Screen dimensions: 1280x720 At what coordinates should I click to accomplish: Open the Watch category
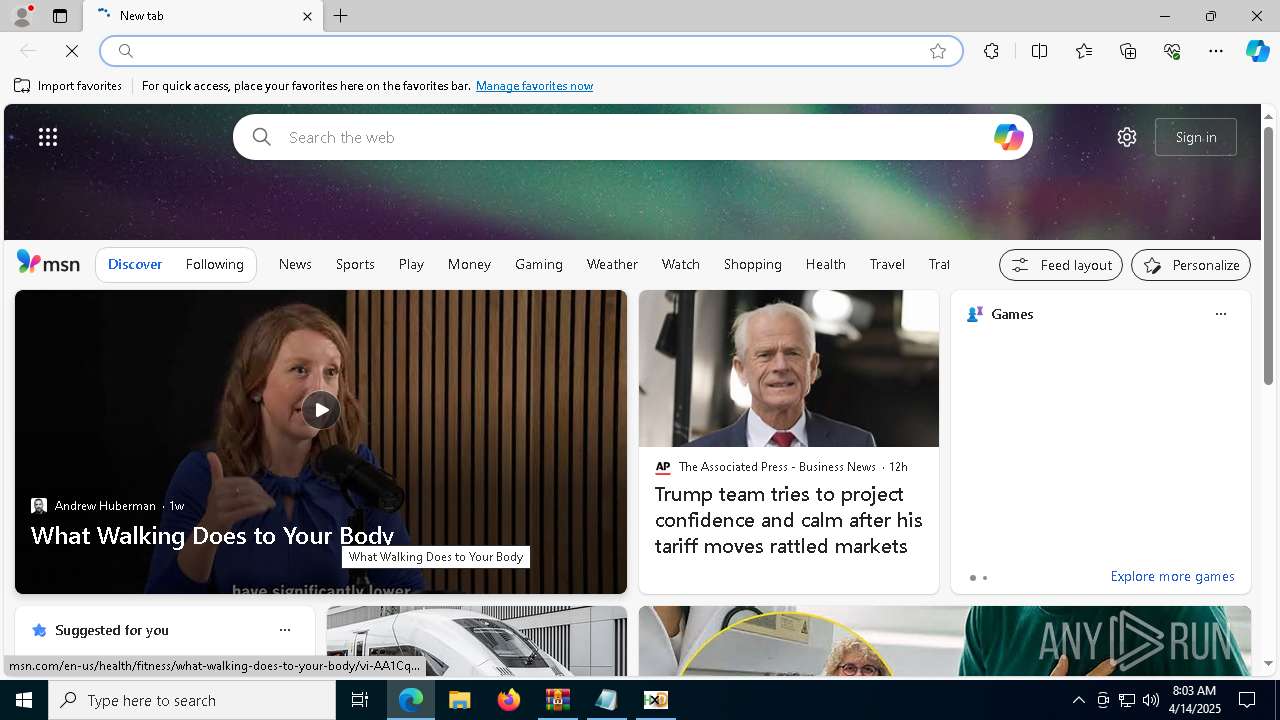tap(680, 264)
